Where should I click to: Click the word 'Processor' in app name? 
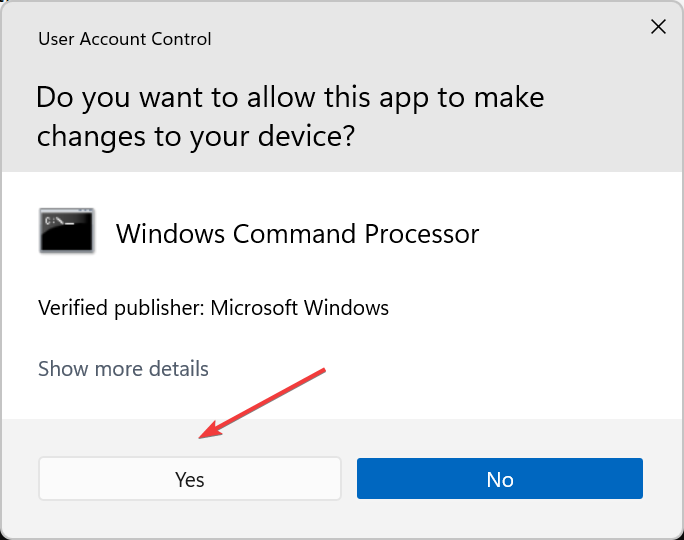(x=422, y=234)
